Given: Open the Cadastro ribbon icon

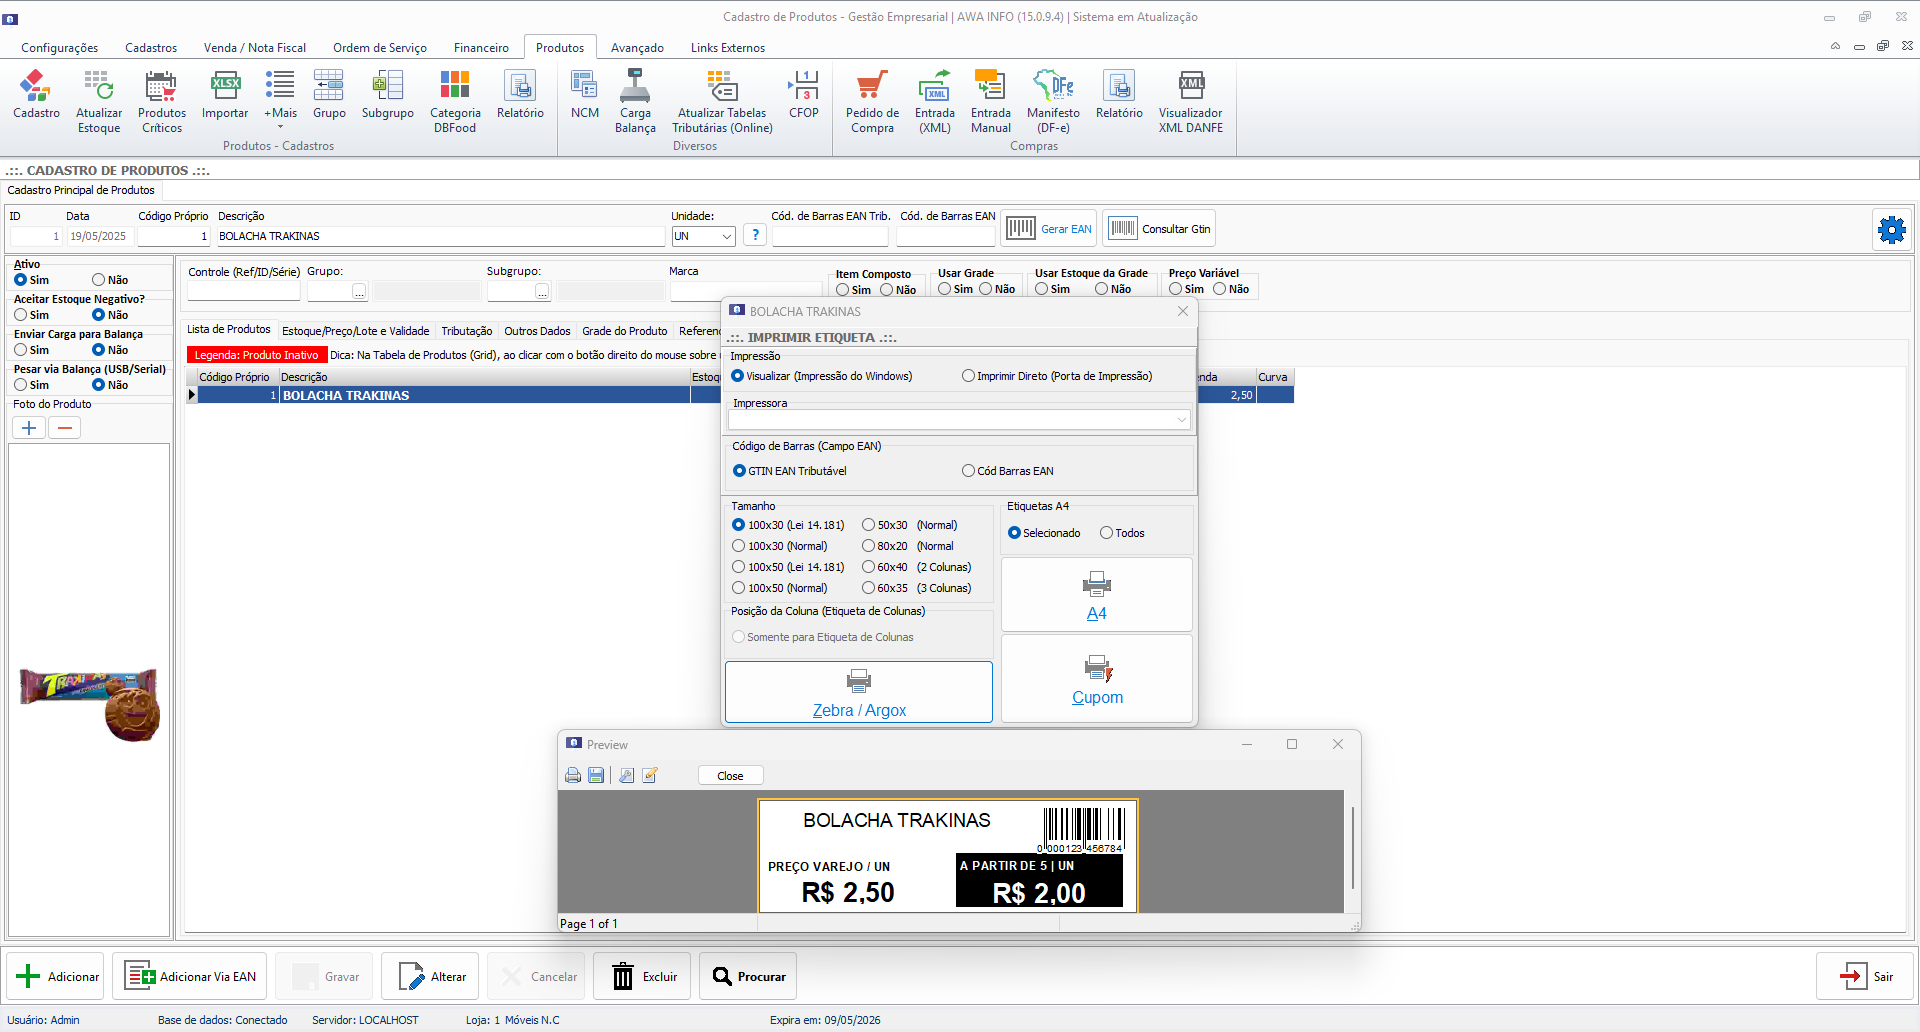Looking at the screenshot, I should (x=36, y=96).
